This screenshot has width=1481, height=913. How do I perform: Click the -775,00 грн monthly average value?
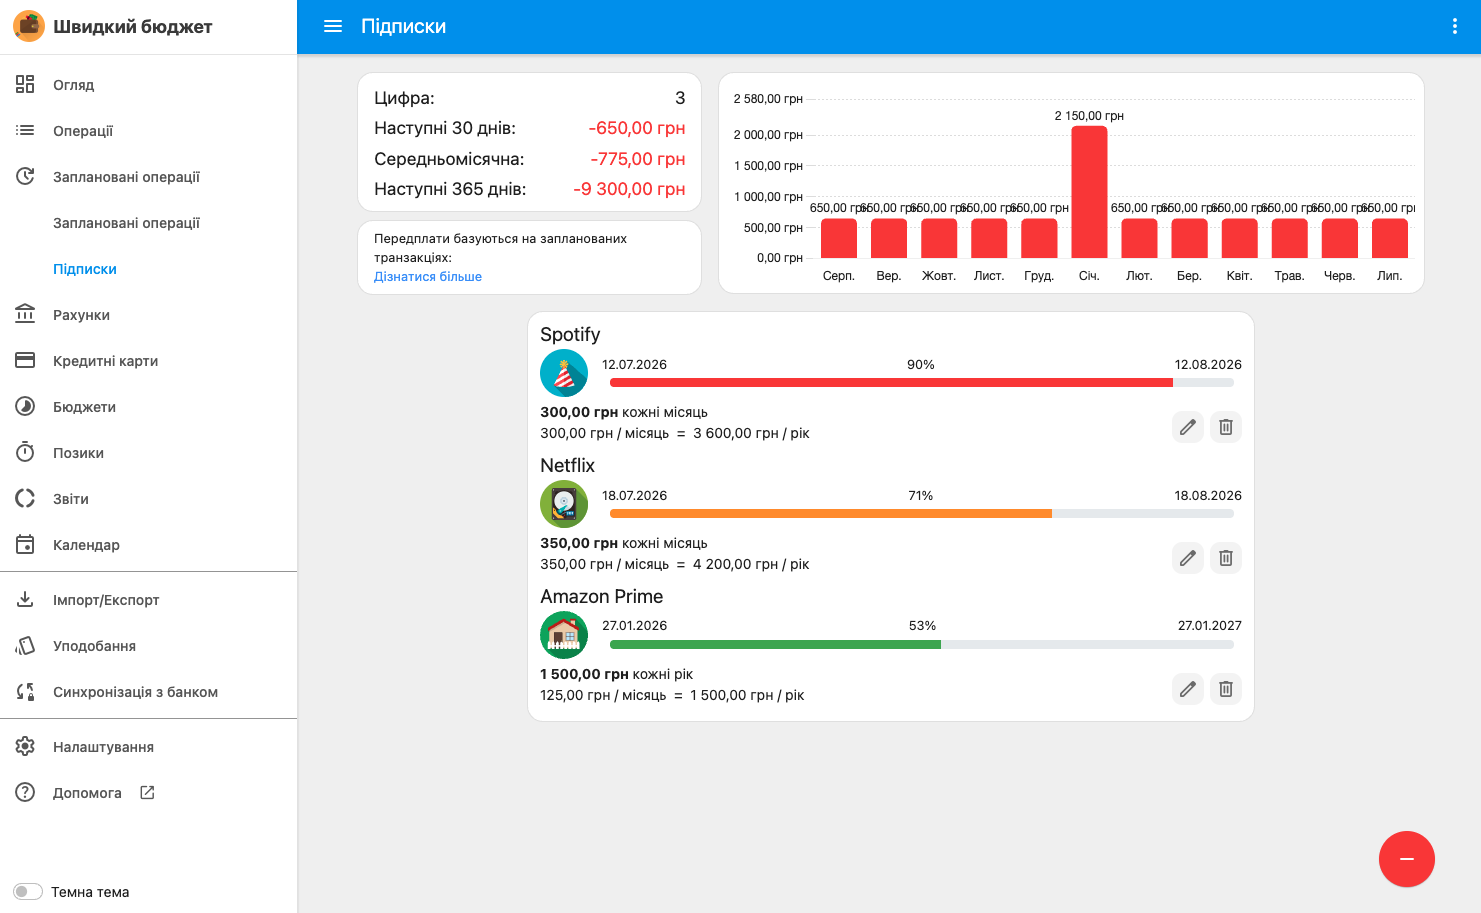coord(638,159)
